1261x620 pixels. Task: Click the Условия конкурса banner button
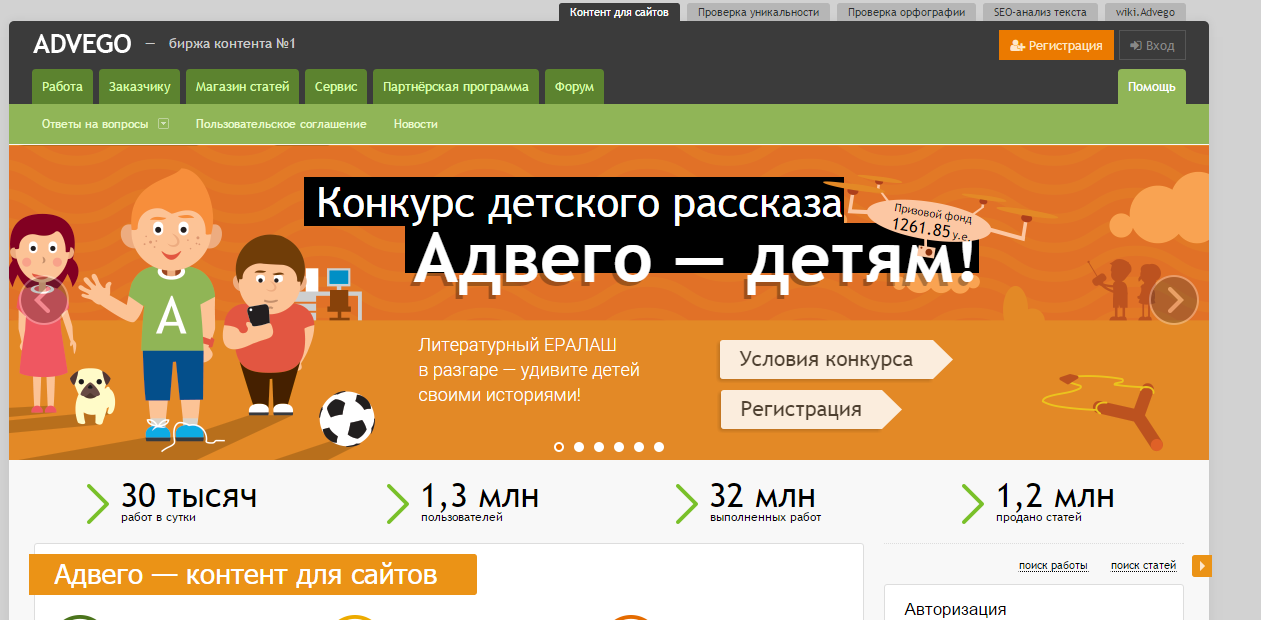[x=835, y=359]
